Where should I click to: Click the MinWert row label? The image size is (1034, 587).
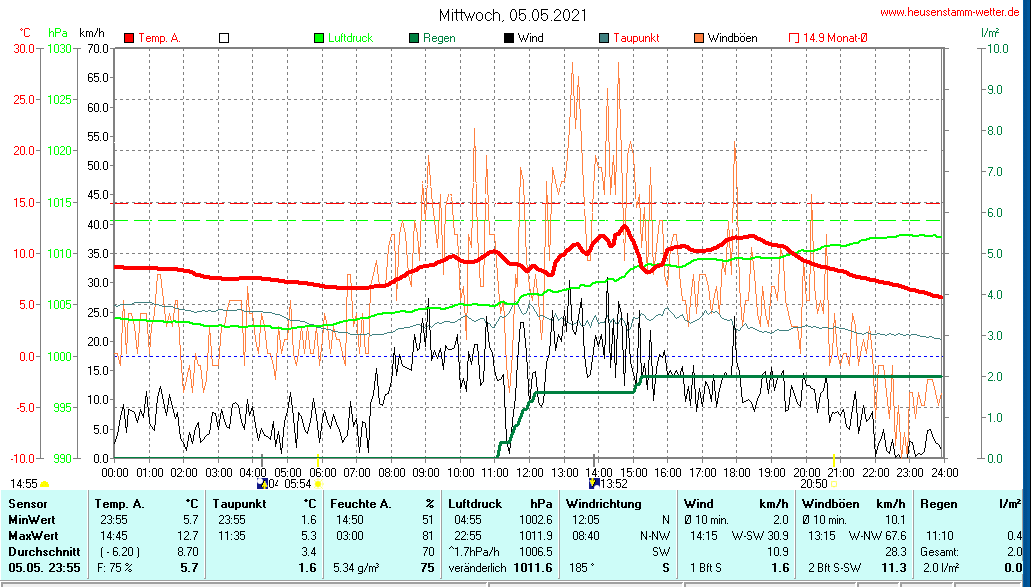tap(32, 520)
